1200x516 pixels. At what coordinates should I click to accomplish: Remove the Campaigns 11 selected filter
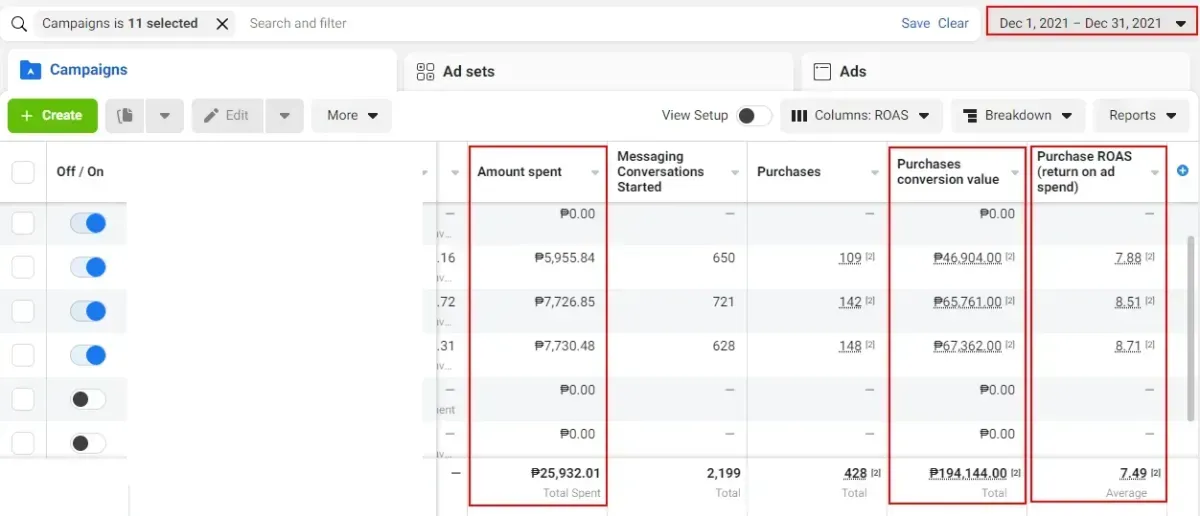(222, 24)
